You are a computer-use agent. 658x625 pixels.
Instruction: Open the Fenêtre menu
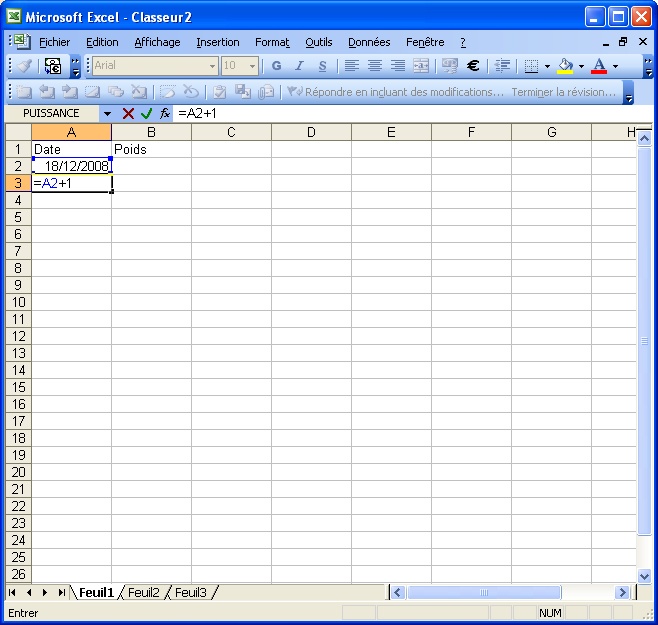click(425, 42)
